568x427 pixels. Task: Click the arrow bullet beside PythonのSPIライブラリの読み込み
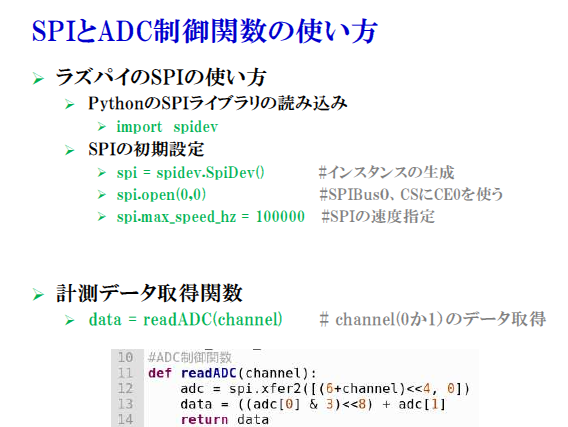click(x=70, y=105)
